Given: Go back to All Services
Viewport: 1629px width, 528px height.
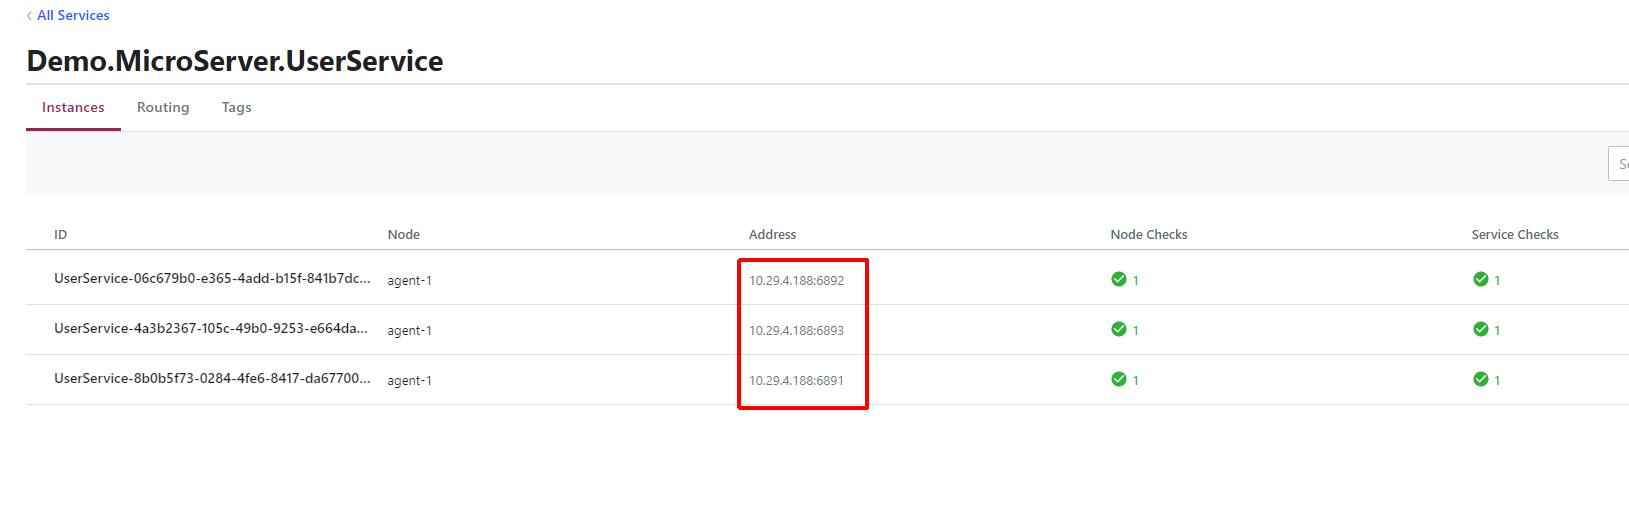Looking at the screenshot, I should coord(73,15).
